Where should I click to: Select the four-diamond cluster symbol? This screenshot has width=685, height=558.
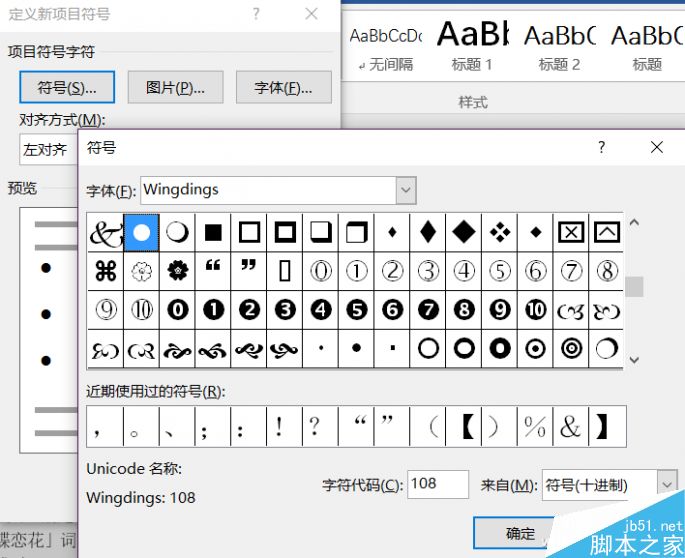coord(499,232)
